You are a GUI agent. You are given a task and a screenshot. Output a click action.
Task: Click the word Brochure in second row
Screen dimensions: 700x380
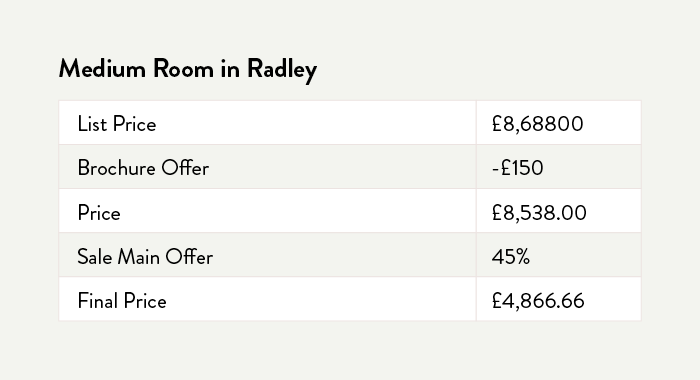pyautogui.click(x=117, y=168)
